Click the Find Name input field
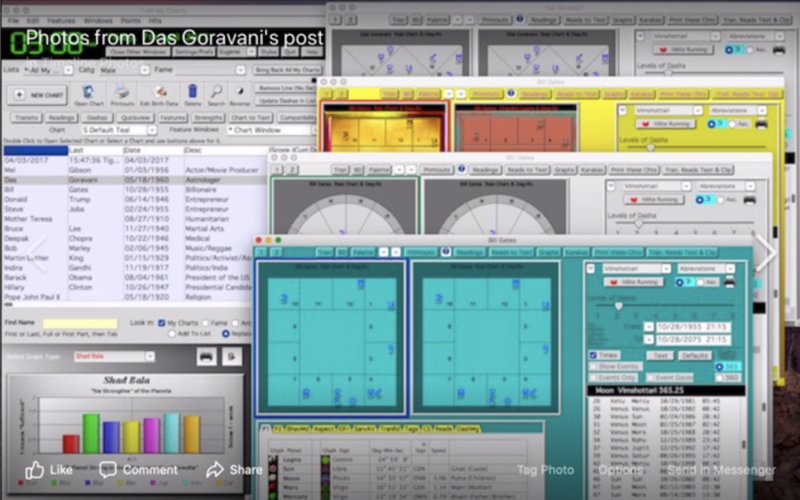 click(79, 323)
